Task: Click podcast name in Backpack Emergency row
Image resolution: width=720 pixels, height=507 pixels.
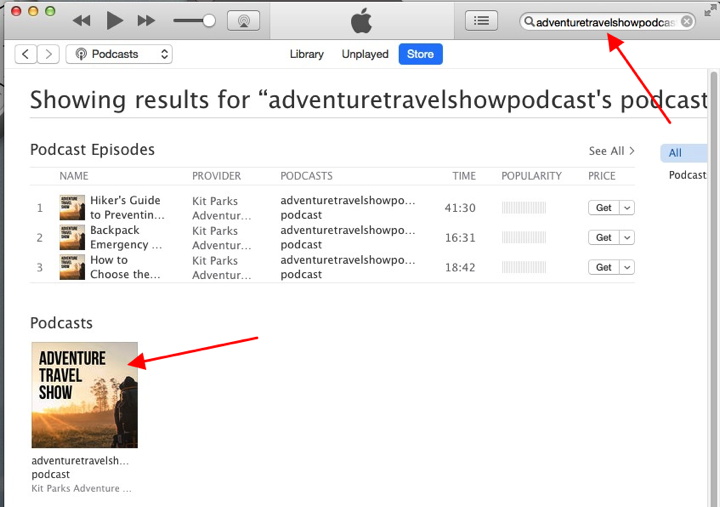Action: [348, 237]
